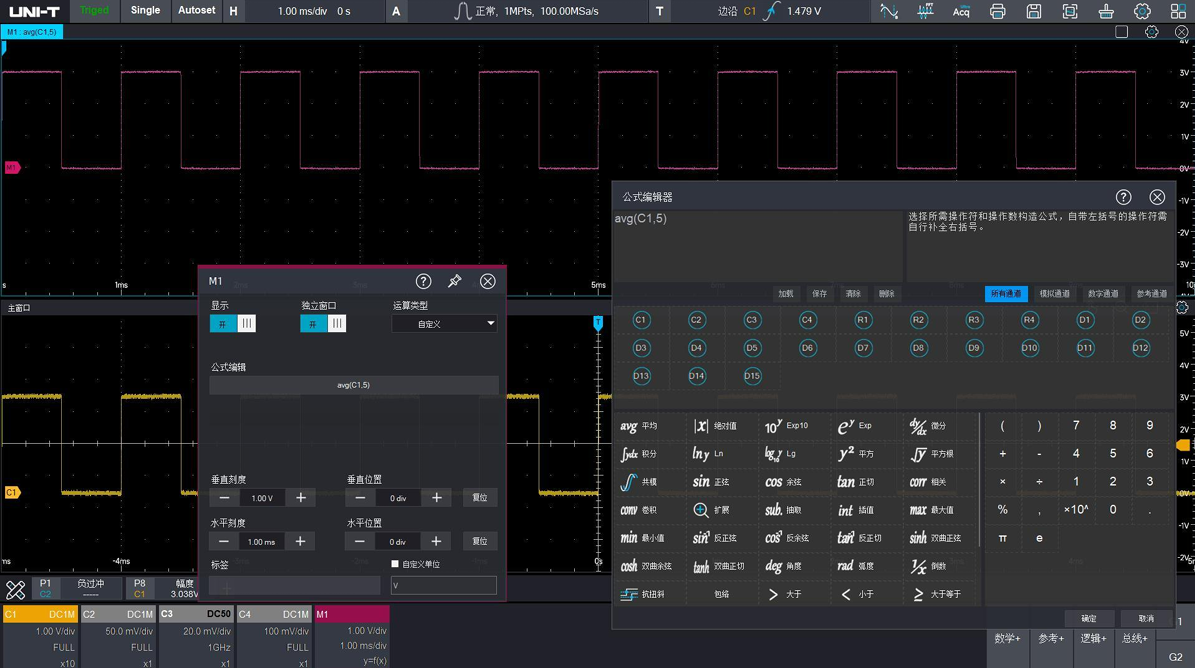Insert channel C2 into the formula
The image size is (1195, 668).
point(697,320)
